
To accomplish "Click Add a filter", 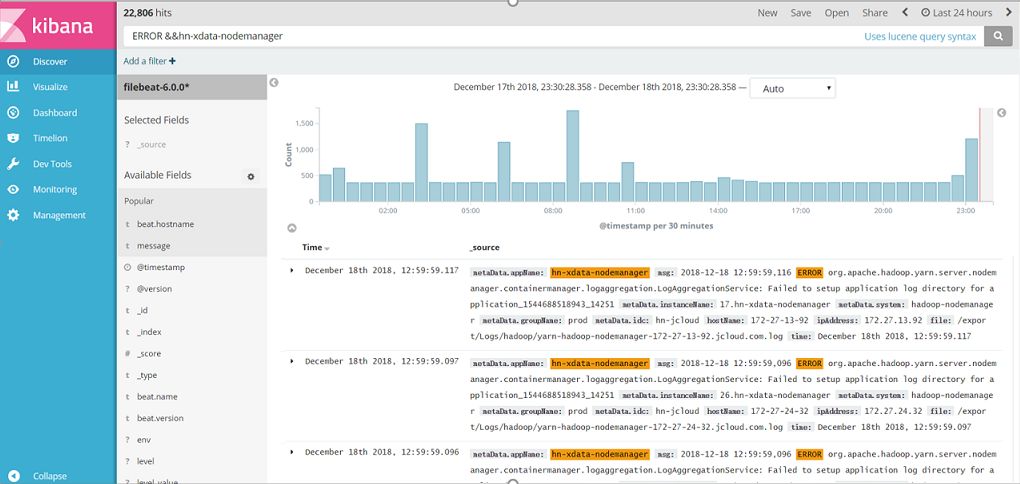I will pos(150,61).
